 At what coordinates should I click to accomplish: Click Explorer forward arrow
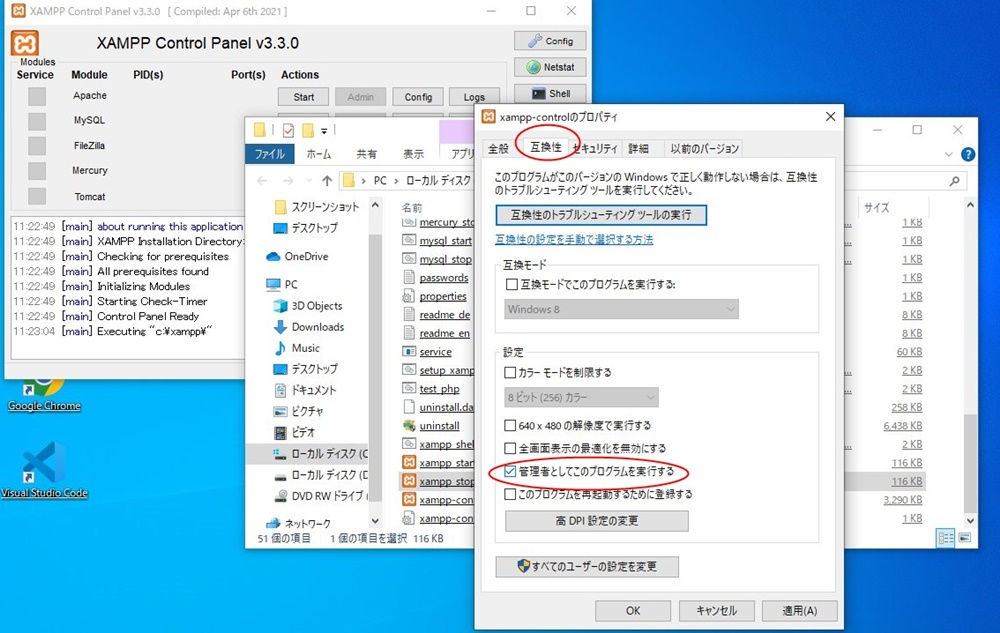(x=288, y=181)
